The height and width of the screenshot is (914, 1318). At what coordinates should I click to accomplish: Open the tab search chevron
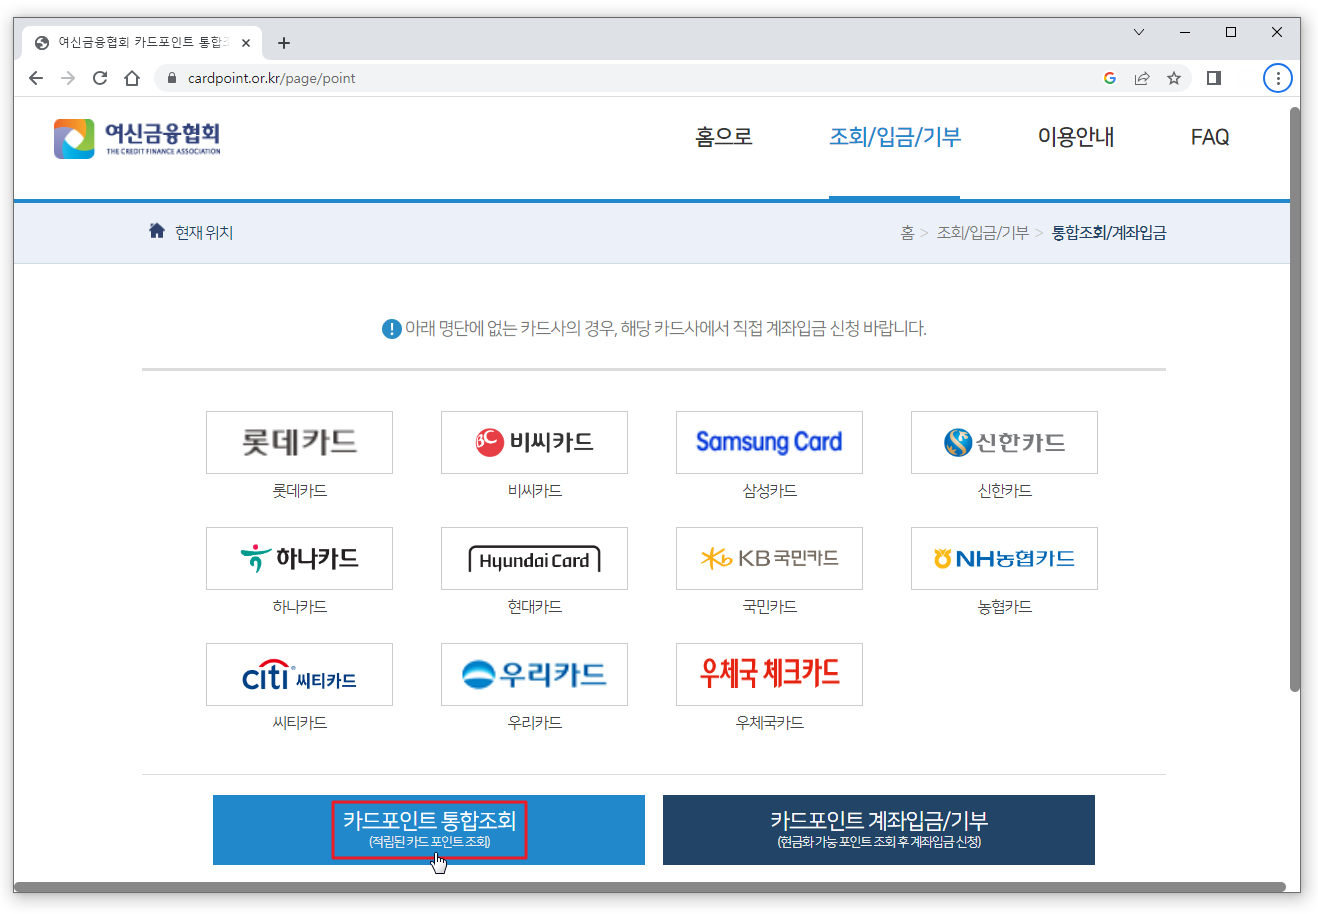click(x=1139, y=32)
